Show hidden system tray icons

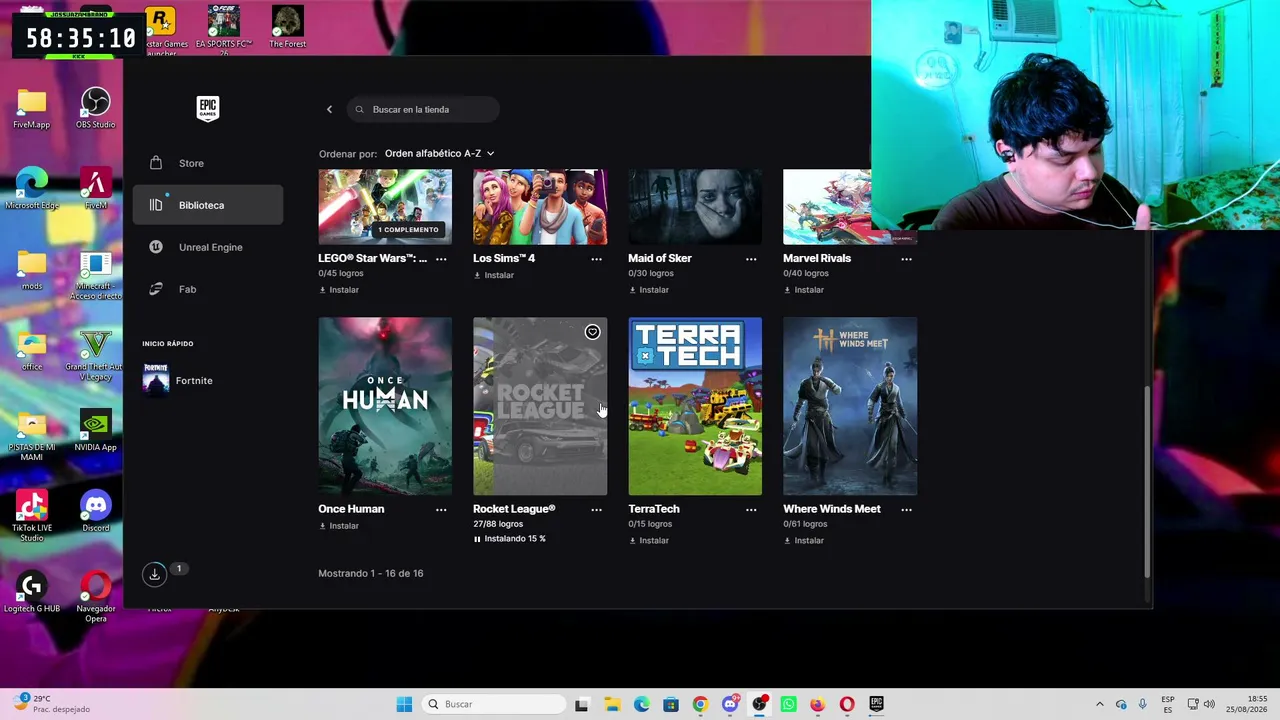[x=1099, y=704]
